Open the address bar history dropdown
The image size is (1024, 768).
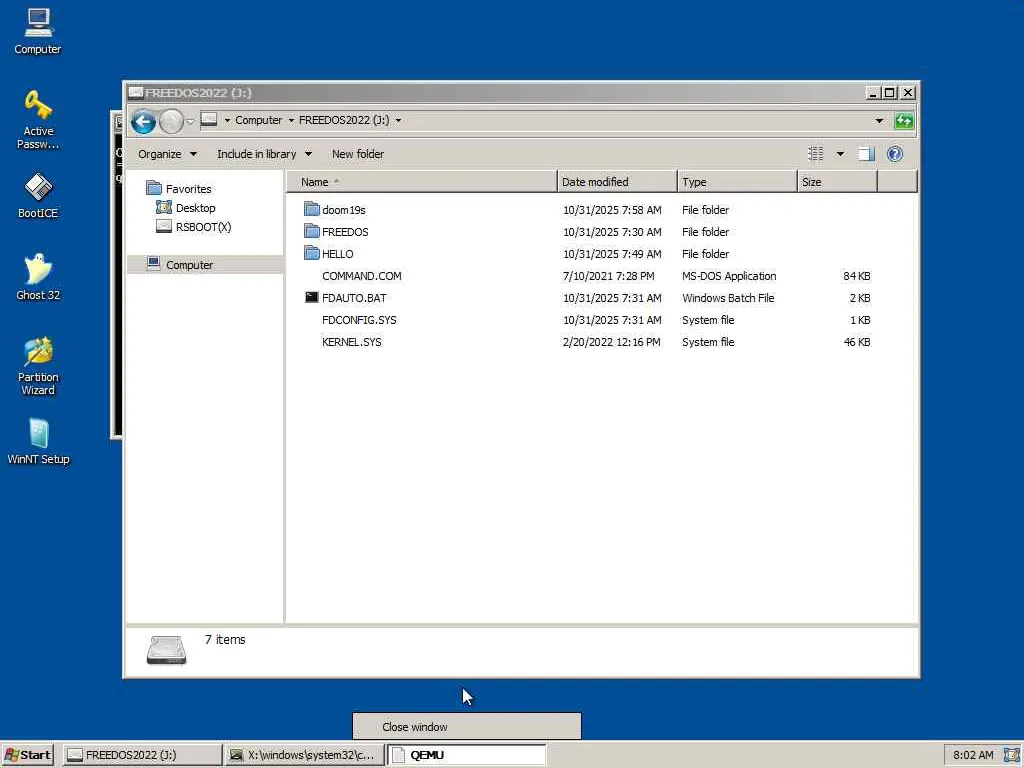point(879,121)
